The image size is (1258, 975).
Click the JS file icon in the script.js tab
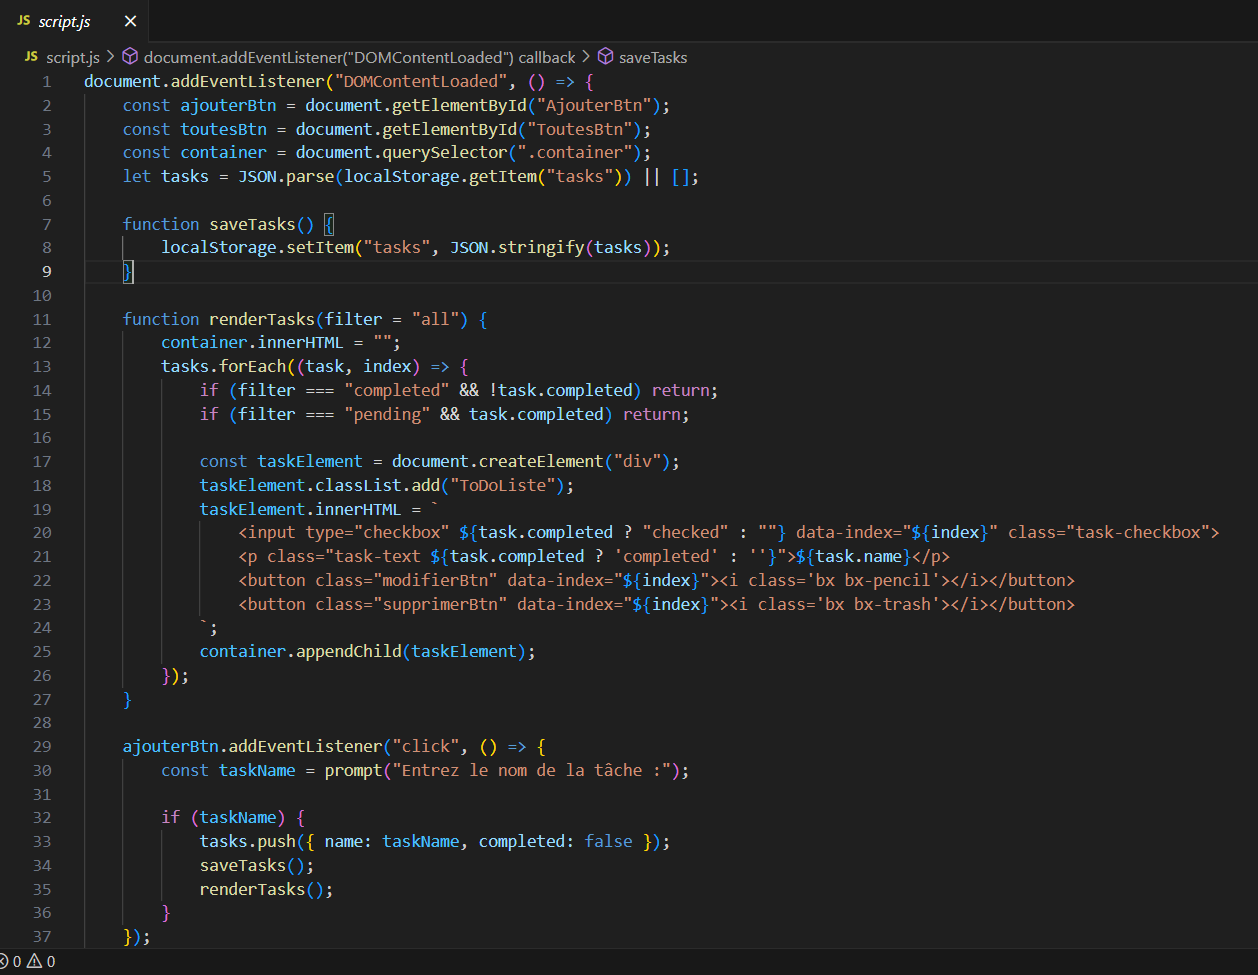pos(23,21)
